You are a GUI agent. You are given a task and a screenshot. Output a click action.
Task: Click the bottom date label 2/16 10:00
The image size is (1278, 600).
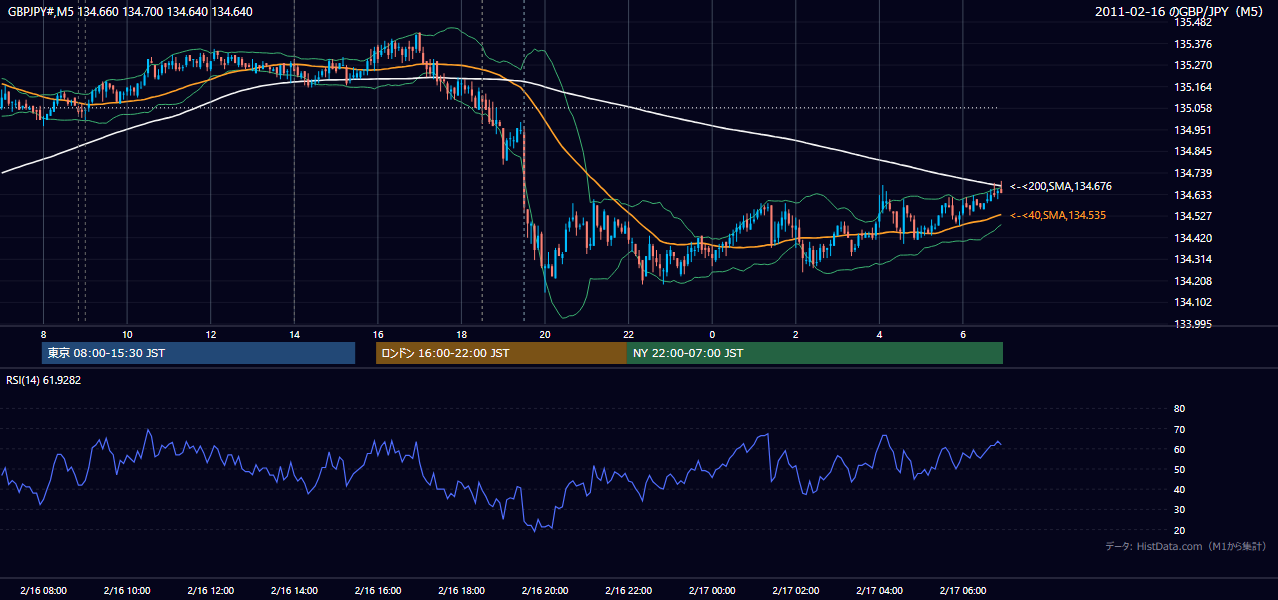coord(127,591)
